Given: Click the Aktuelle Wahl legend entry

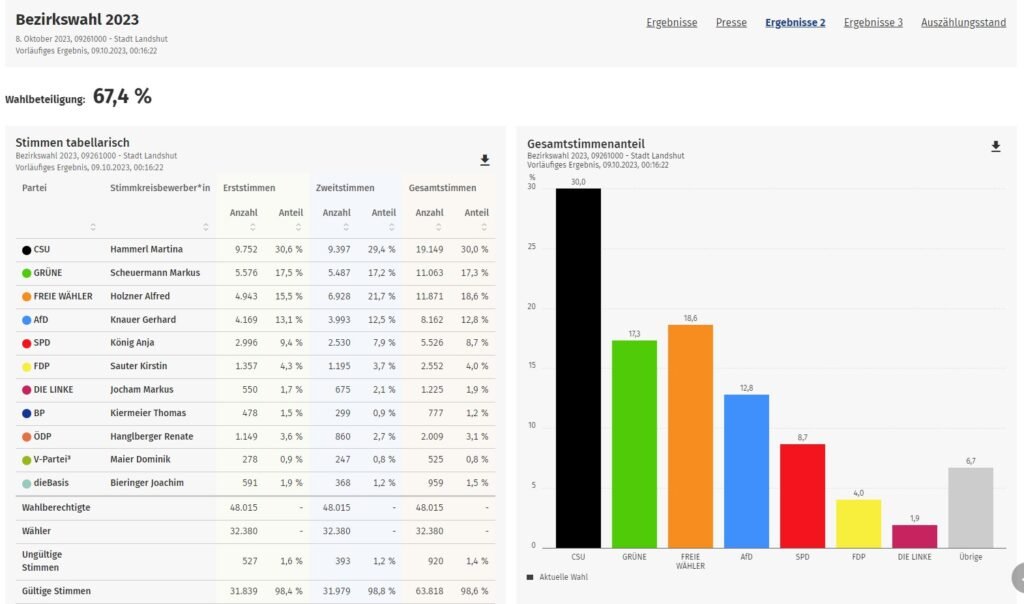Looking at the screenshot, I should click(557, 577).
